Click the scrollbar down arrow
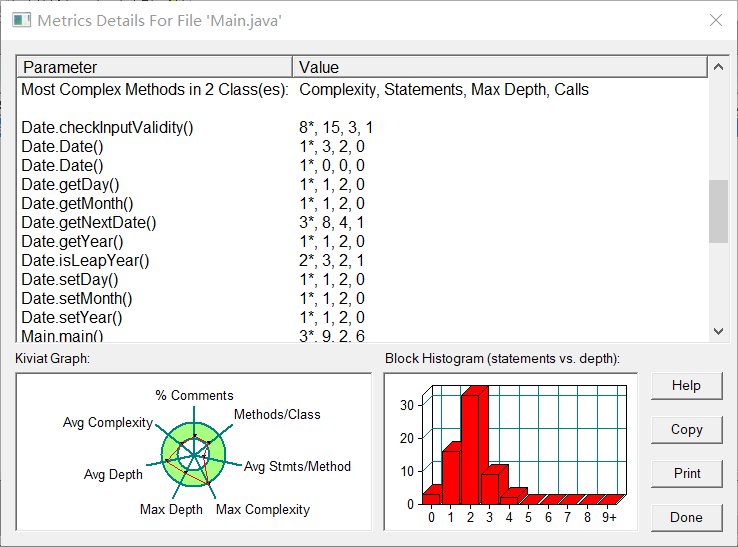This screenshot has width=738, height=547. 718,331
